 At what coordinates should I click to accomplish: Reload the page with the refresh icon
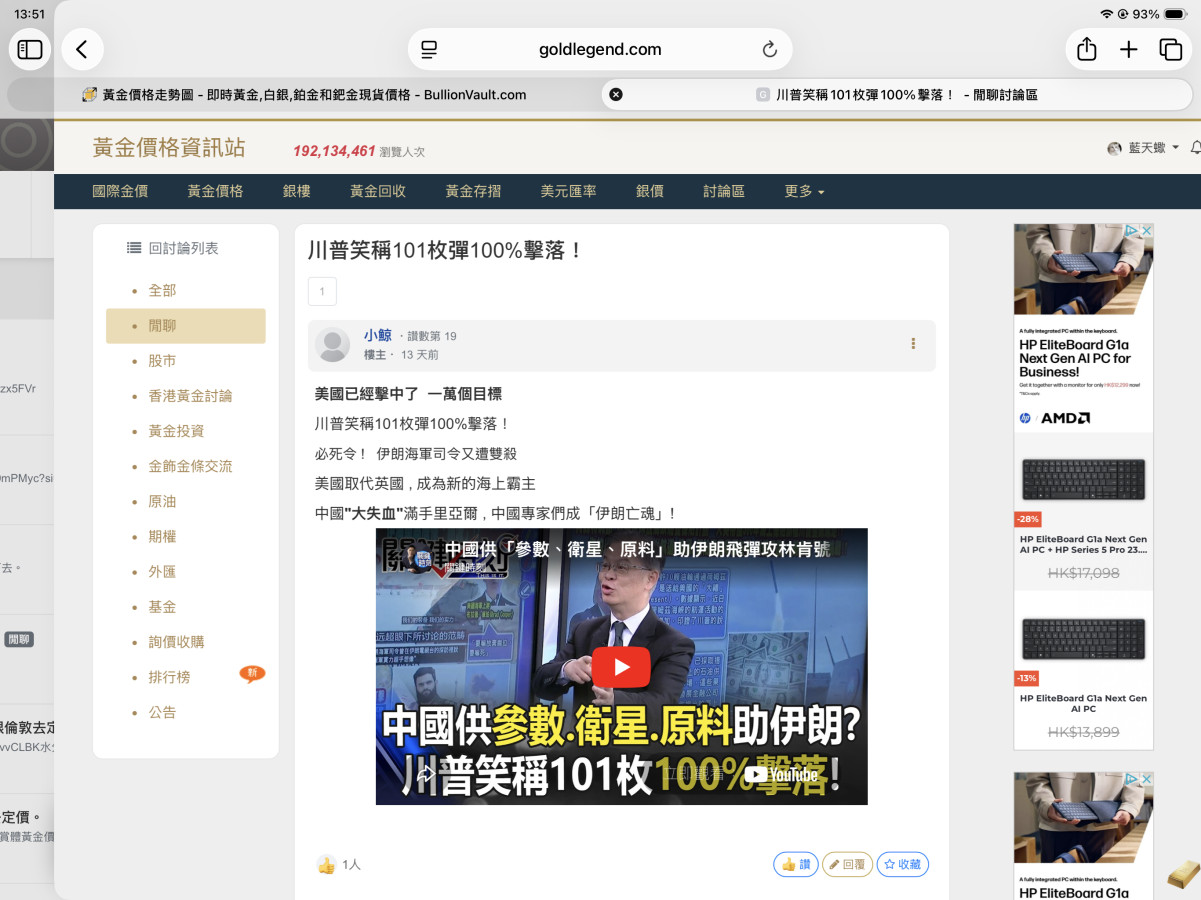pyautogui.click(x=769, y=49)
